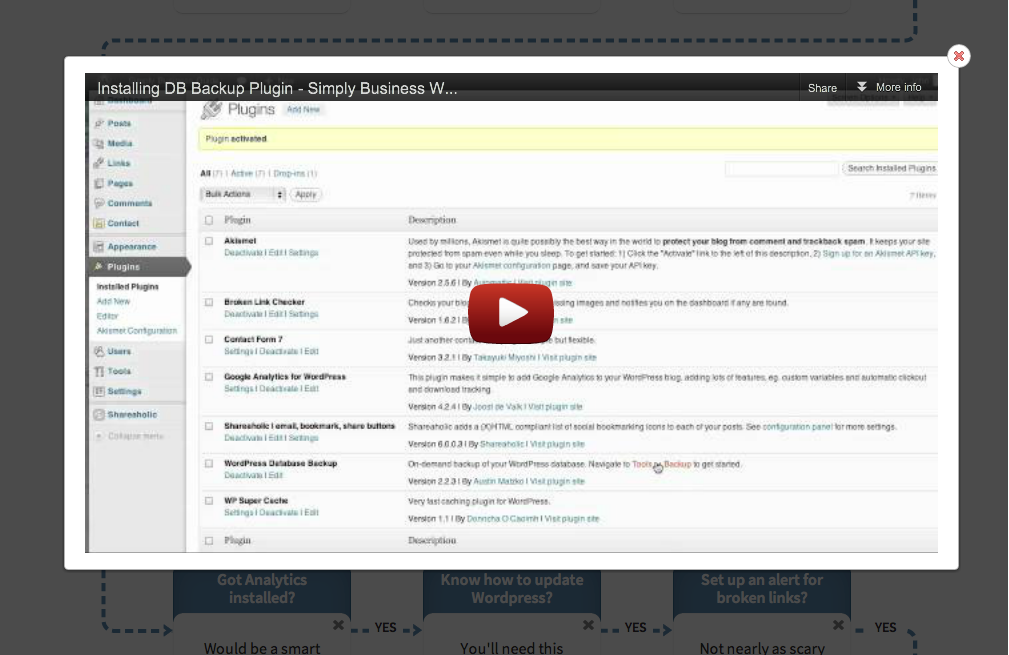
Task: Open Akismet Configuration submenu item
Action: click(136, 331)
